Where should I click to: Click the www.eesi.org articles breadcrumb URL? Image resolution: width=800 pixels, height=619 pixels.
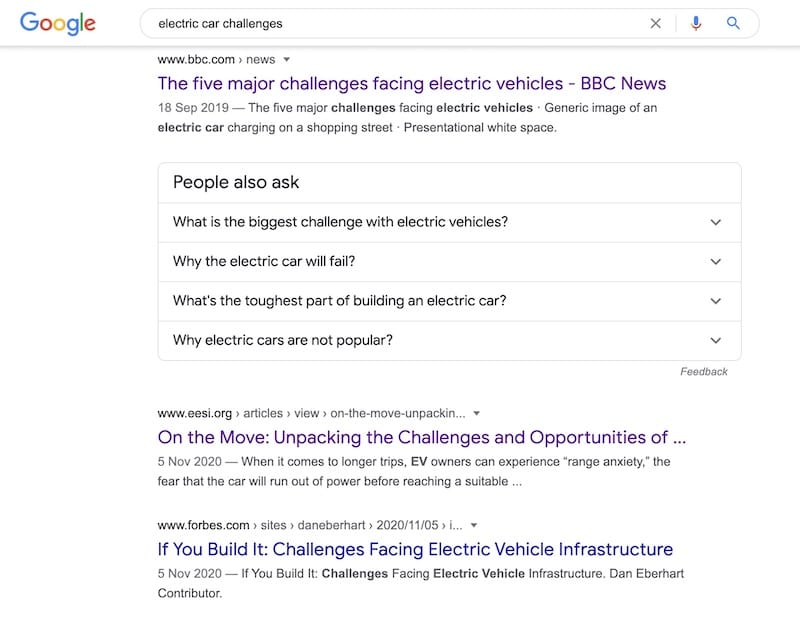tap(310, 413)
